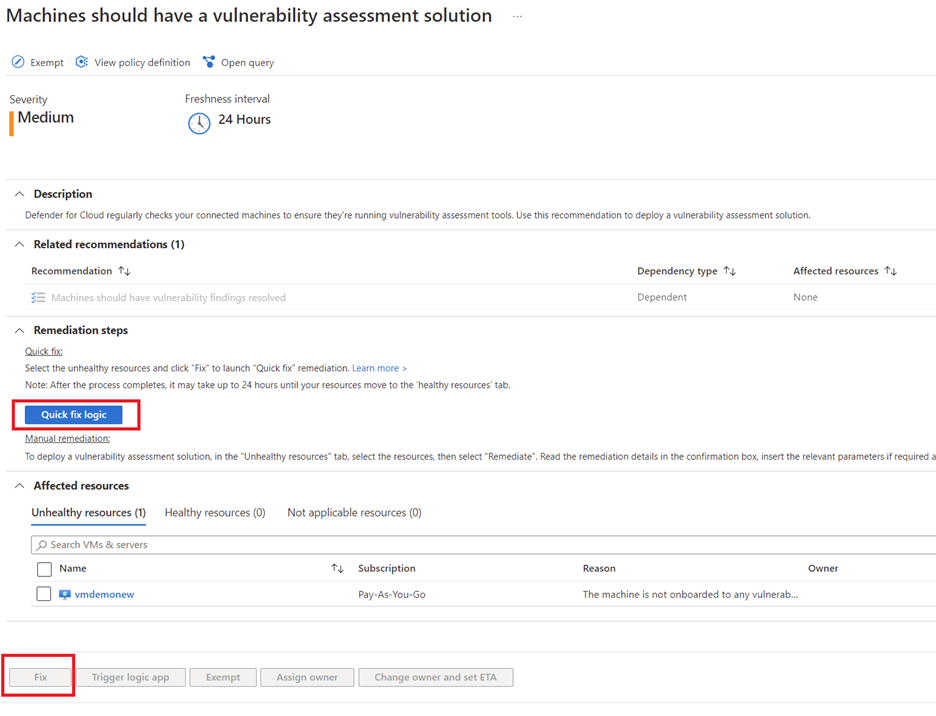Switch to the Healthy resources tab
The width and height of the screenshot is (936, 716).
tap(215, 512)
